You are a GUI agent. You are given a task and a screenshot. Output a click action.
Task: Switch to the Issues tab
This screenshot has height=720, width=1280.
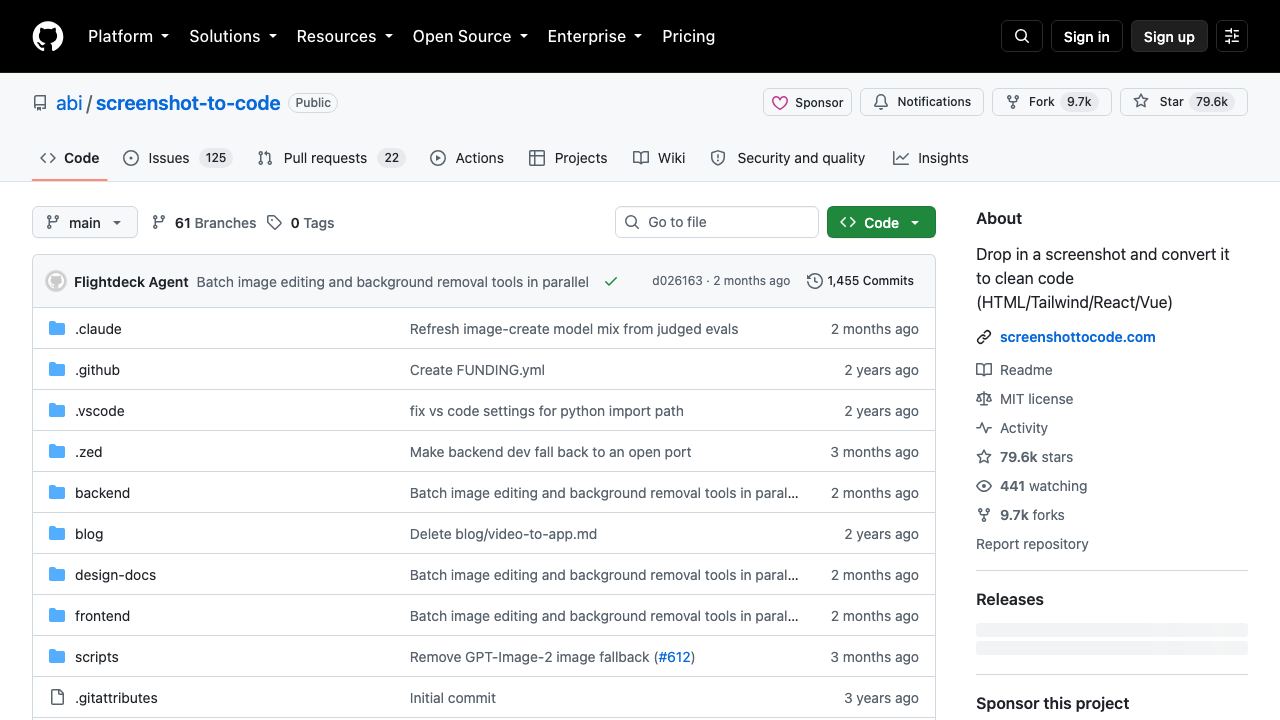[177, 158]
